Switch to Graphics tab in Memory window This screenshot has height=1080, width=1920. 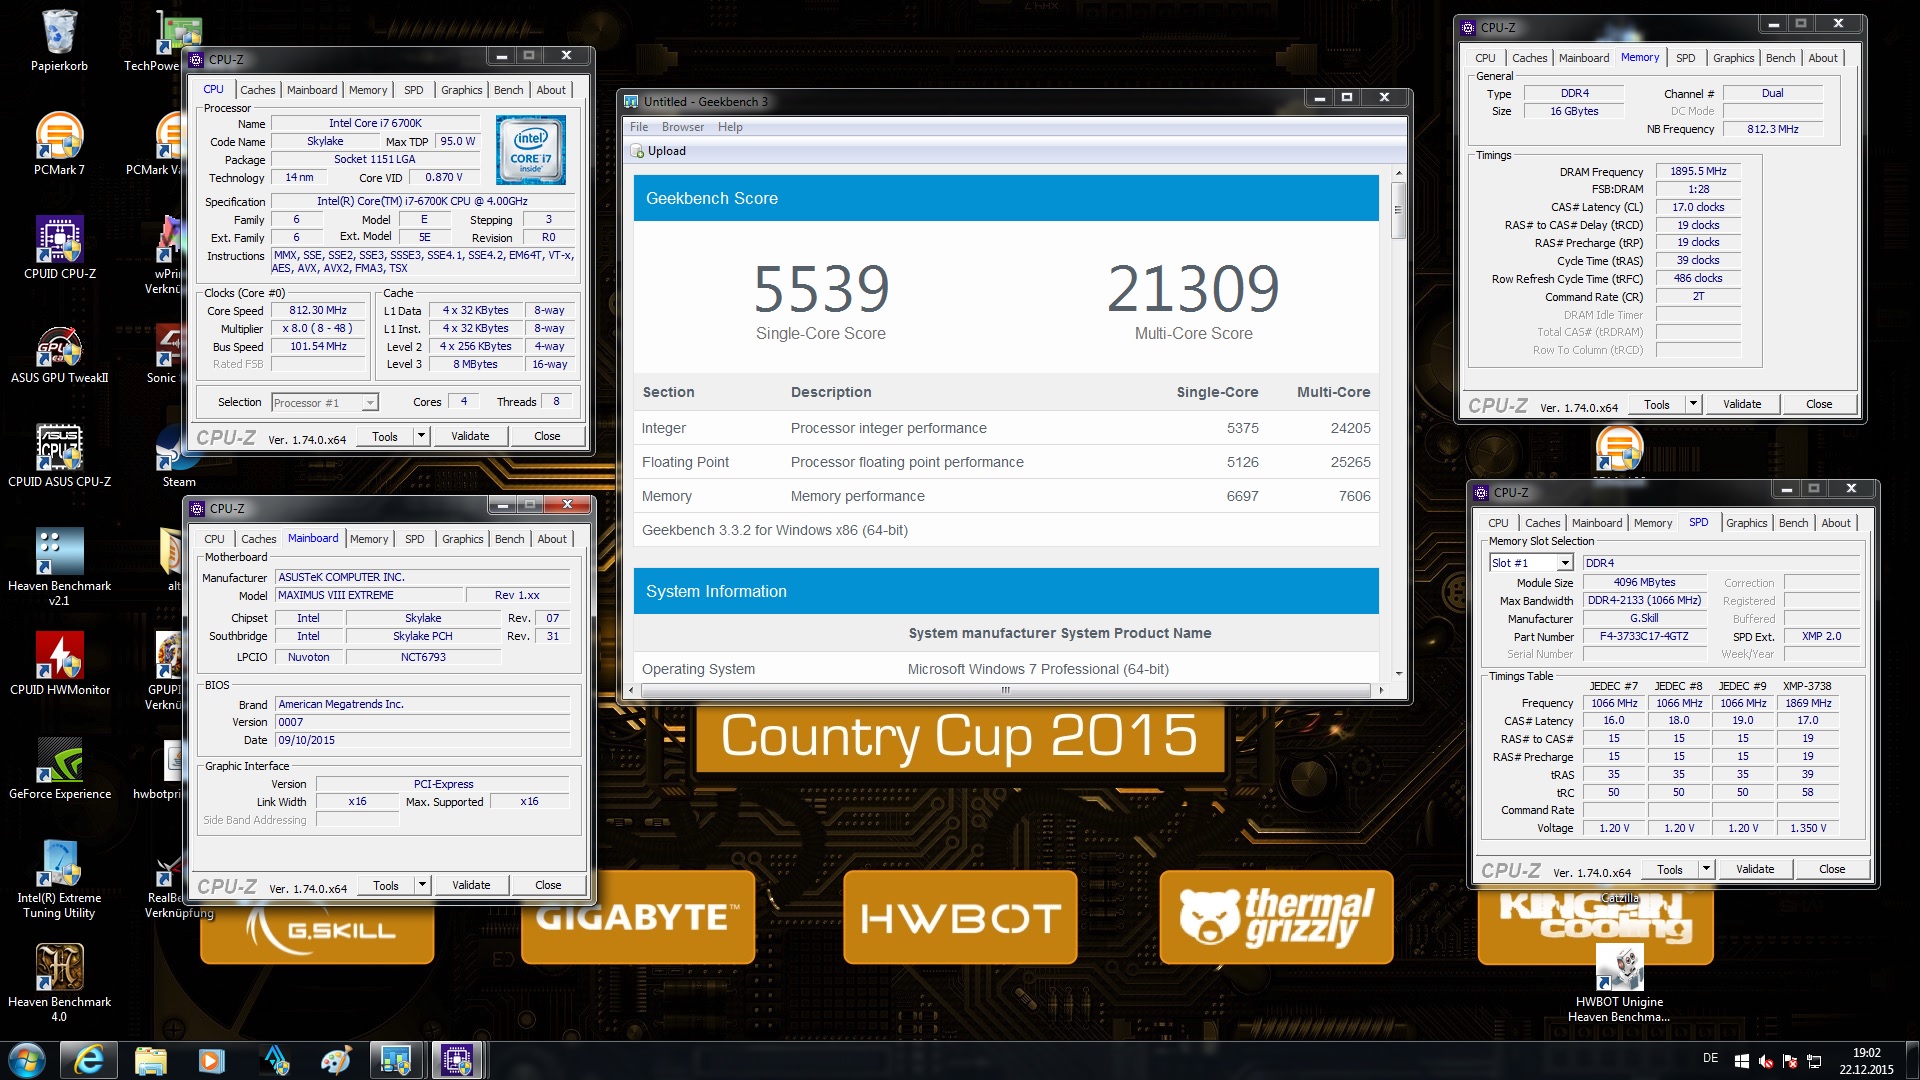point(1733,58)
